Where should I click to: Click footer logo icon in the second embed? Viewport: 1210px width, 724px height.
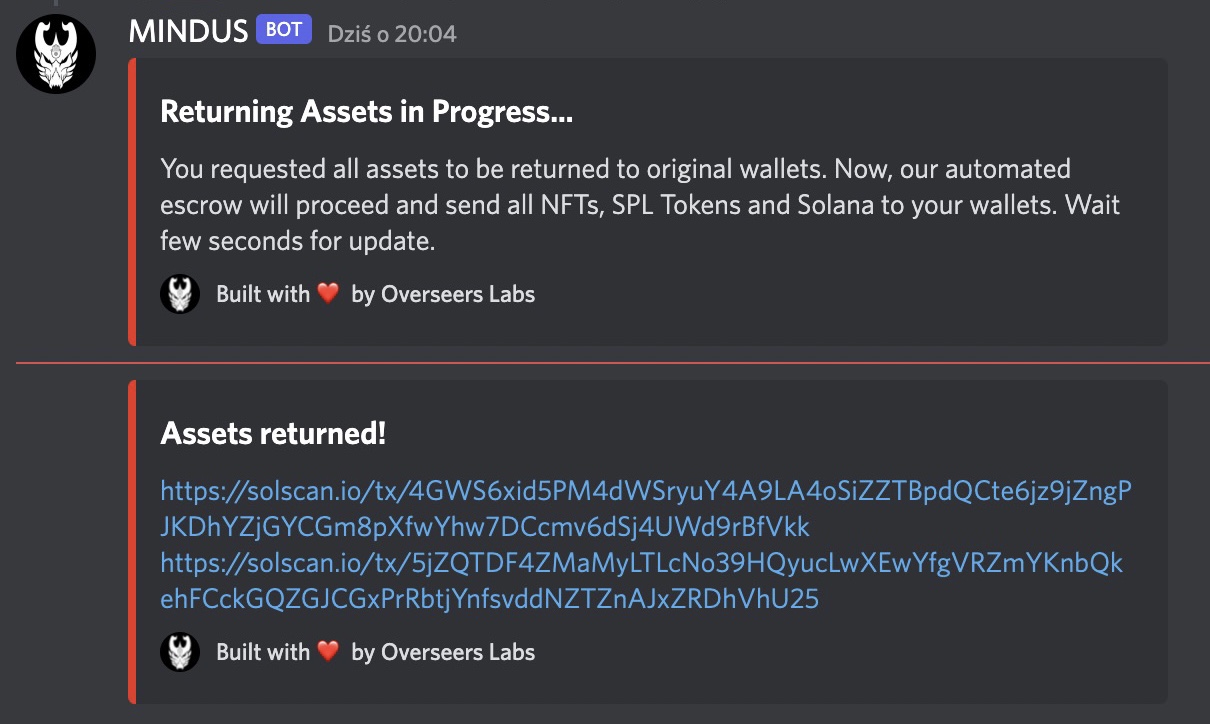(180, 652)
